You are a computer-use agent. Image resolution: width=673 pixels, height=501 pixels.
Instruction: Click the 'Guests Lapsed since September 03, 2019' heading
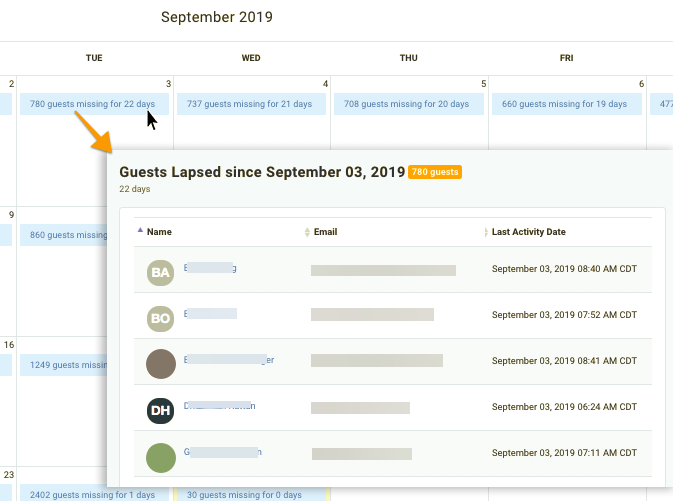(262, 172)
